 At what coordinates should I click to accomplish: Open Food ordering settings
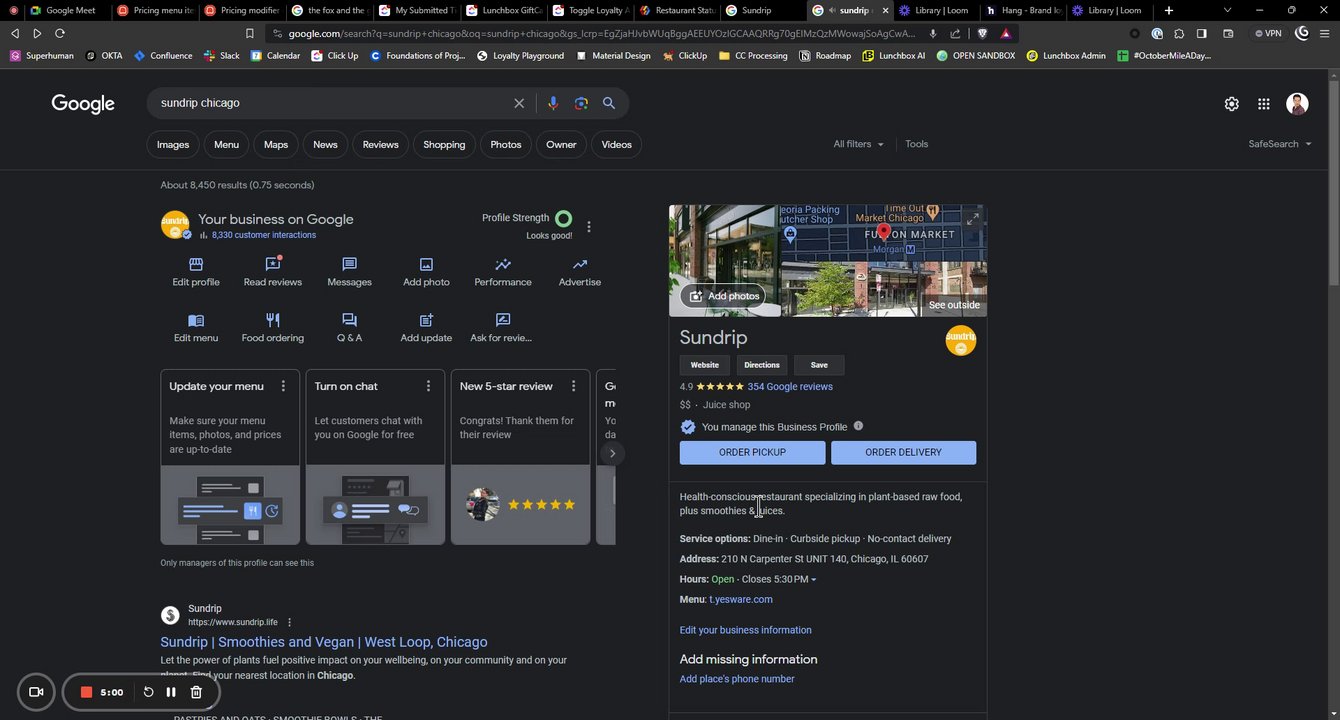(x=272, y=328)
